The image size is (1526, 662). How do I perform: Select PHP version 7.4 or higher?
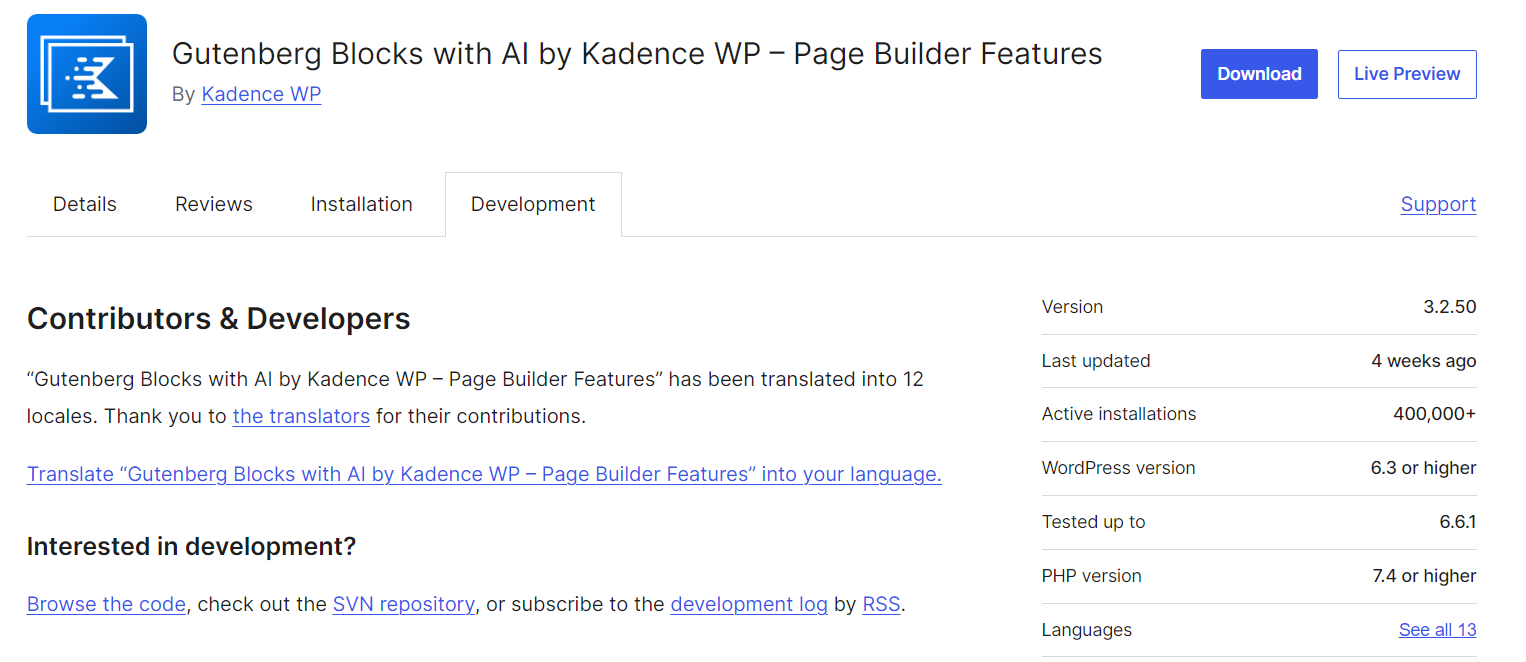click(1424, 576)
